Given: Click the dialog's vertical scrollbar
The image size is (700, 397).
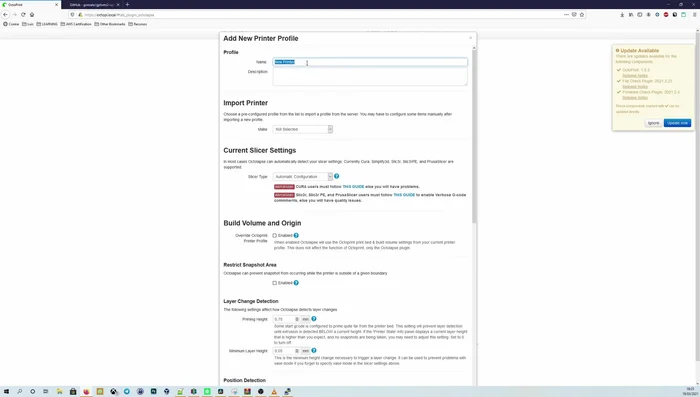Looking at the screenshot, I should 474,134.
